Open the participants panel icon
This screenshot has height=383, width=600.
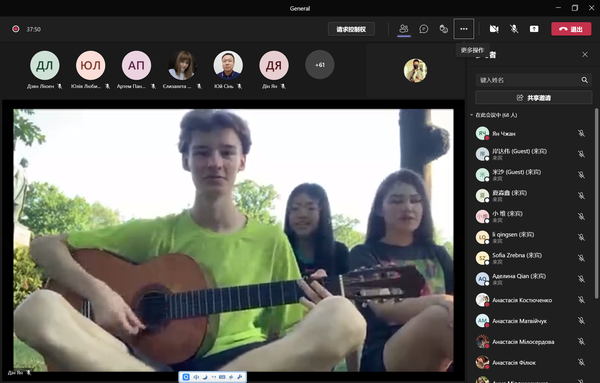point(404,29)
